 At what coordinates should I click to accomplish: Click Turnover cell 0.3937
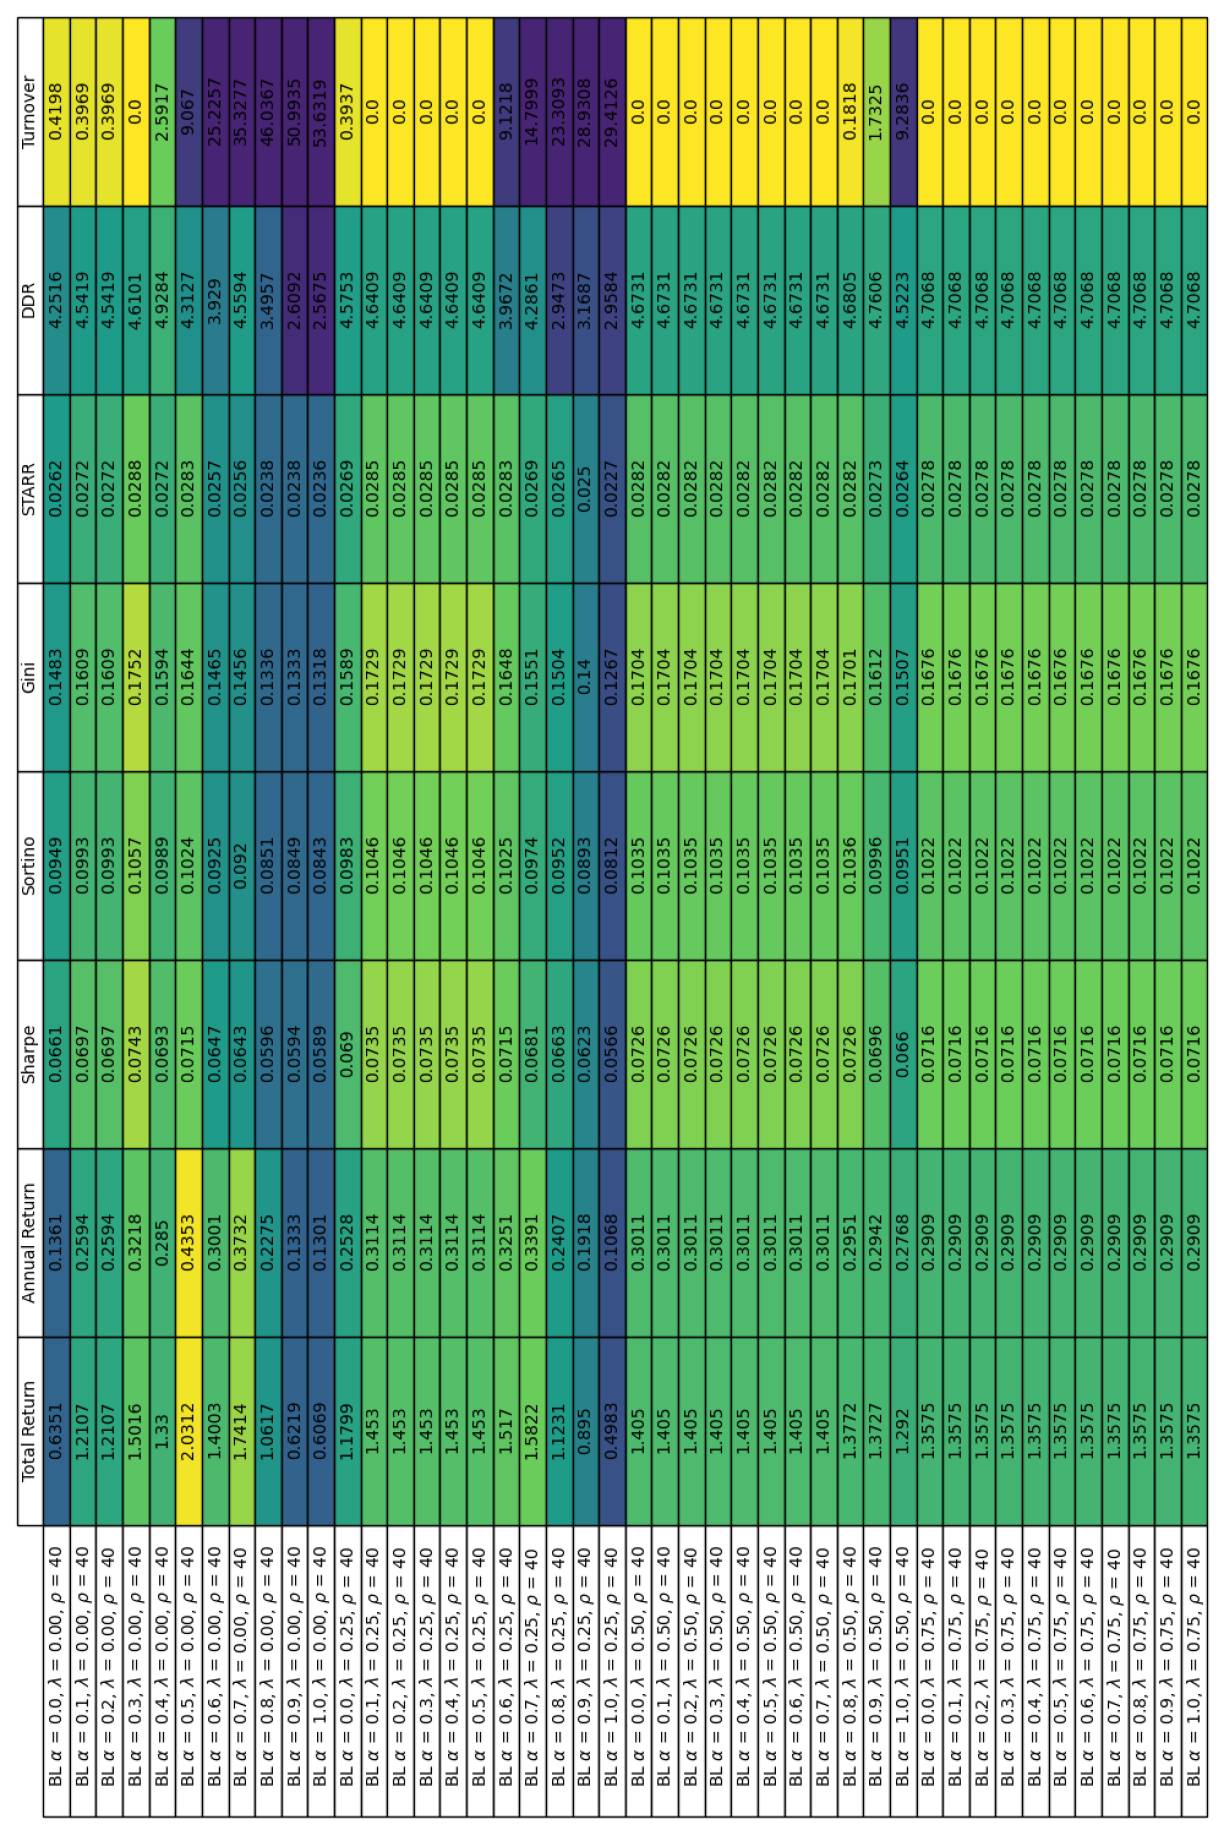click(348, 112)
